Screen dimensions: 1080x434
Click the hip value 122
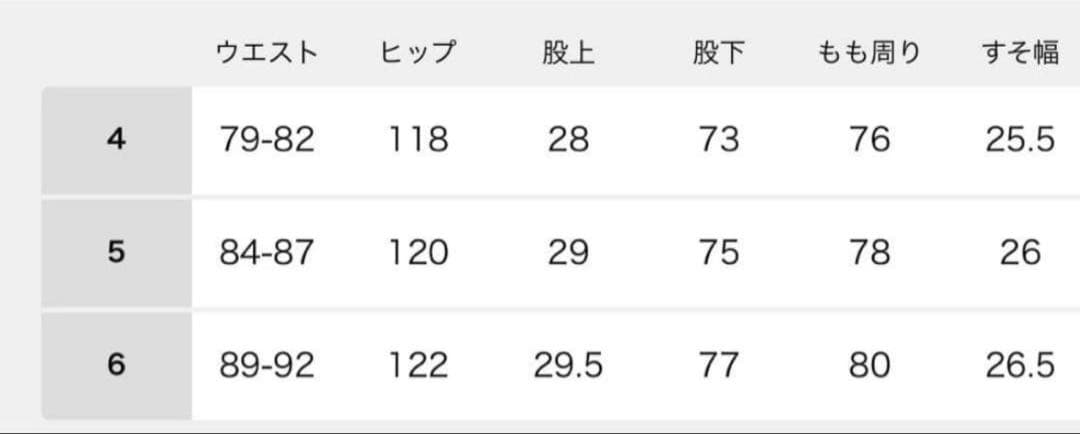tap(418, 365)
